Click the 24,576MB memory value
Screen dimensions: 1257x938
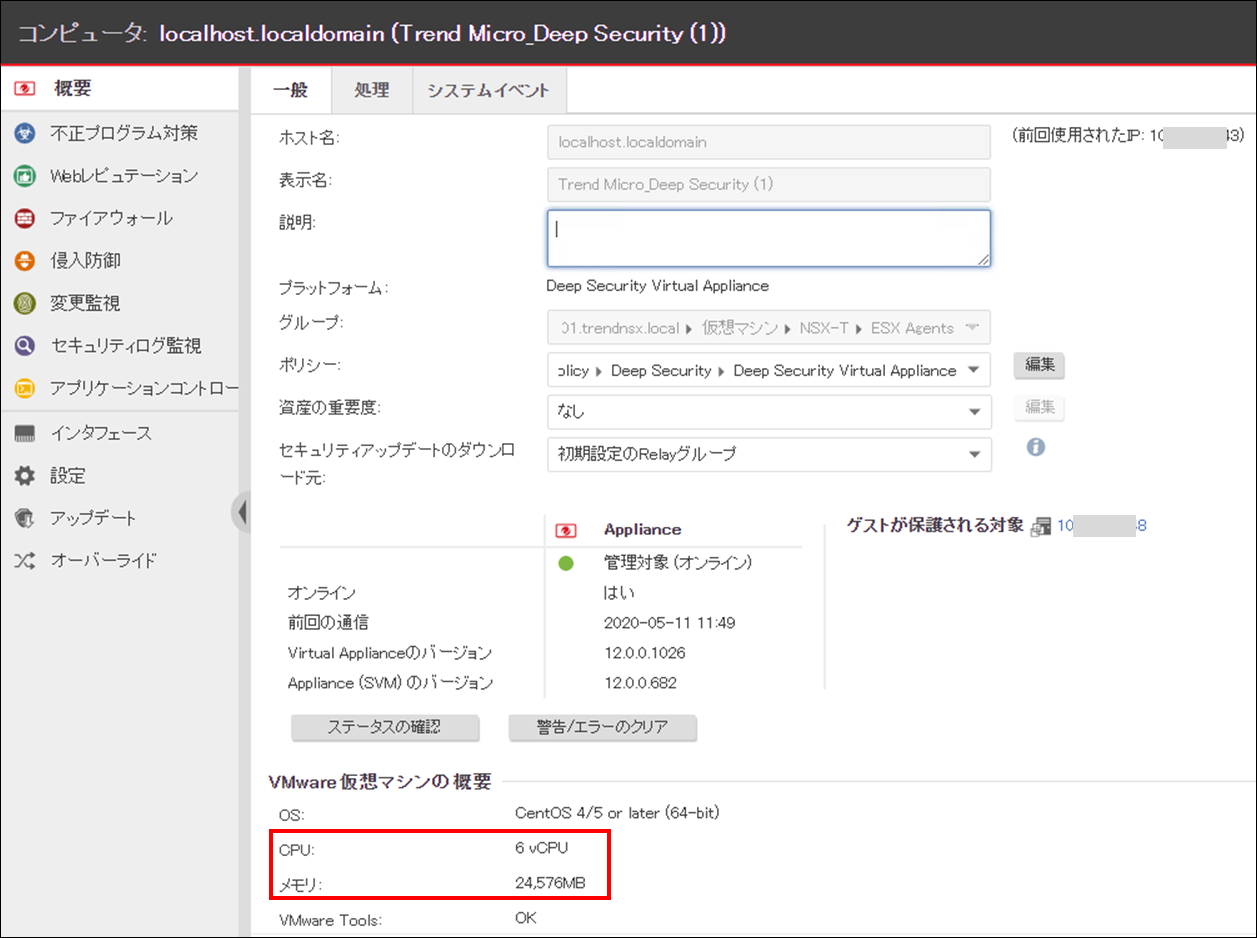pos(550,883)
